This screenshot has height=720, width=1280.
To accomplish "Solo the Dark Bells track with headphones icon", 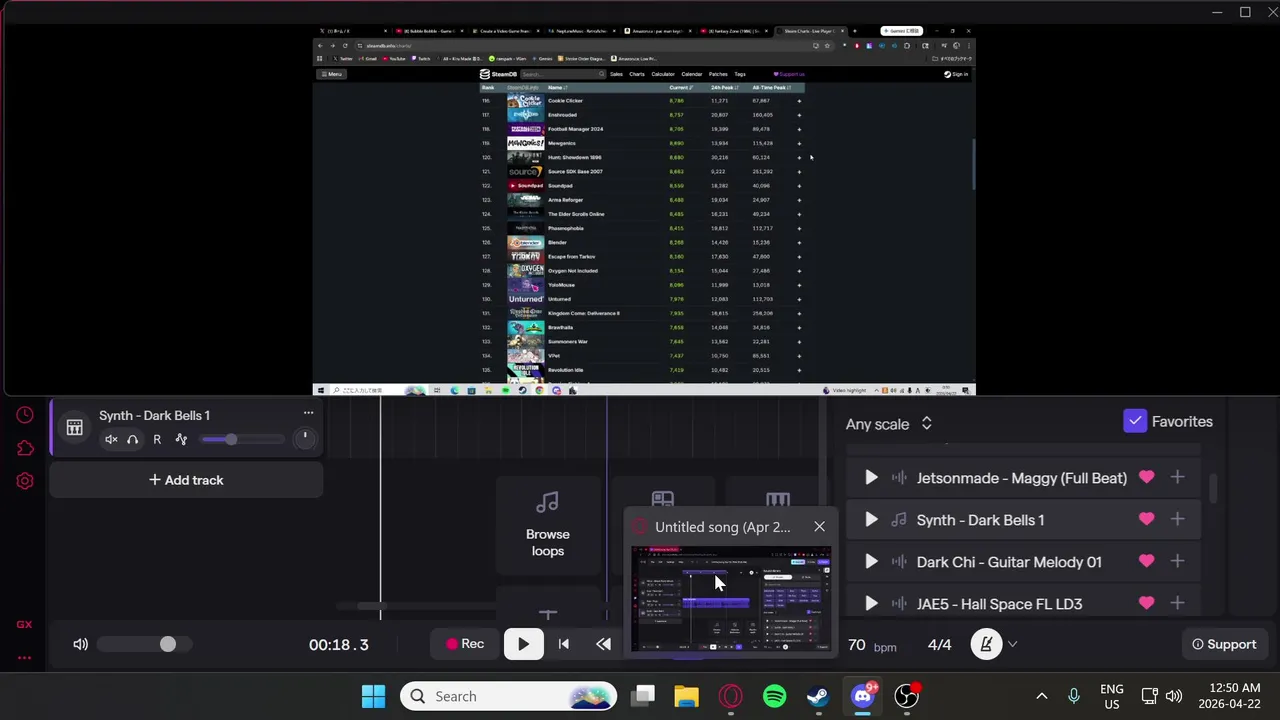I will pos(132,440).
